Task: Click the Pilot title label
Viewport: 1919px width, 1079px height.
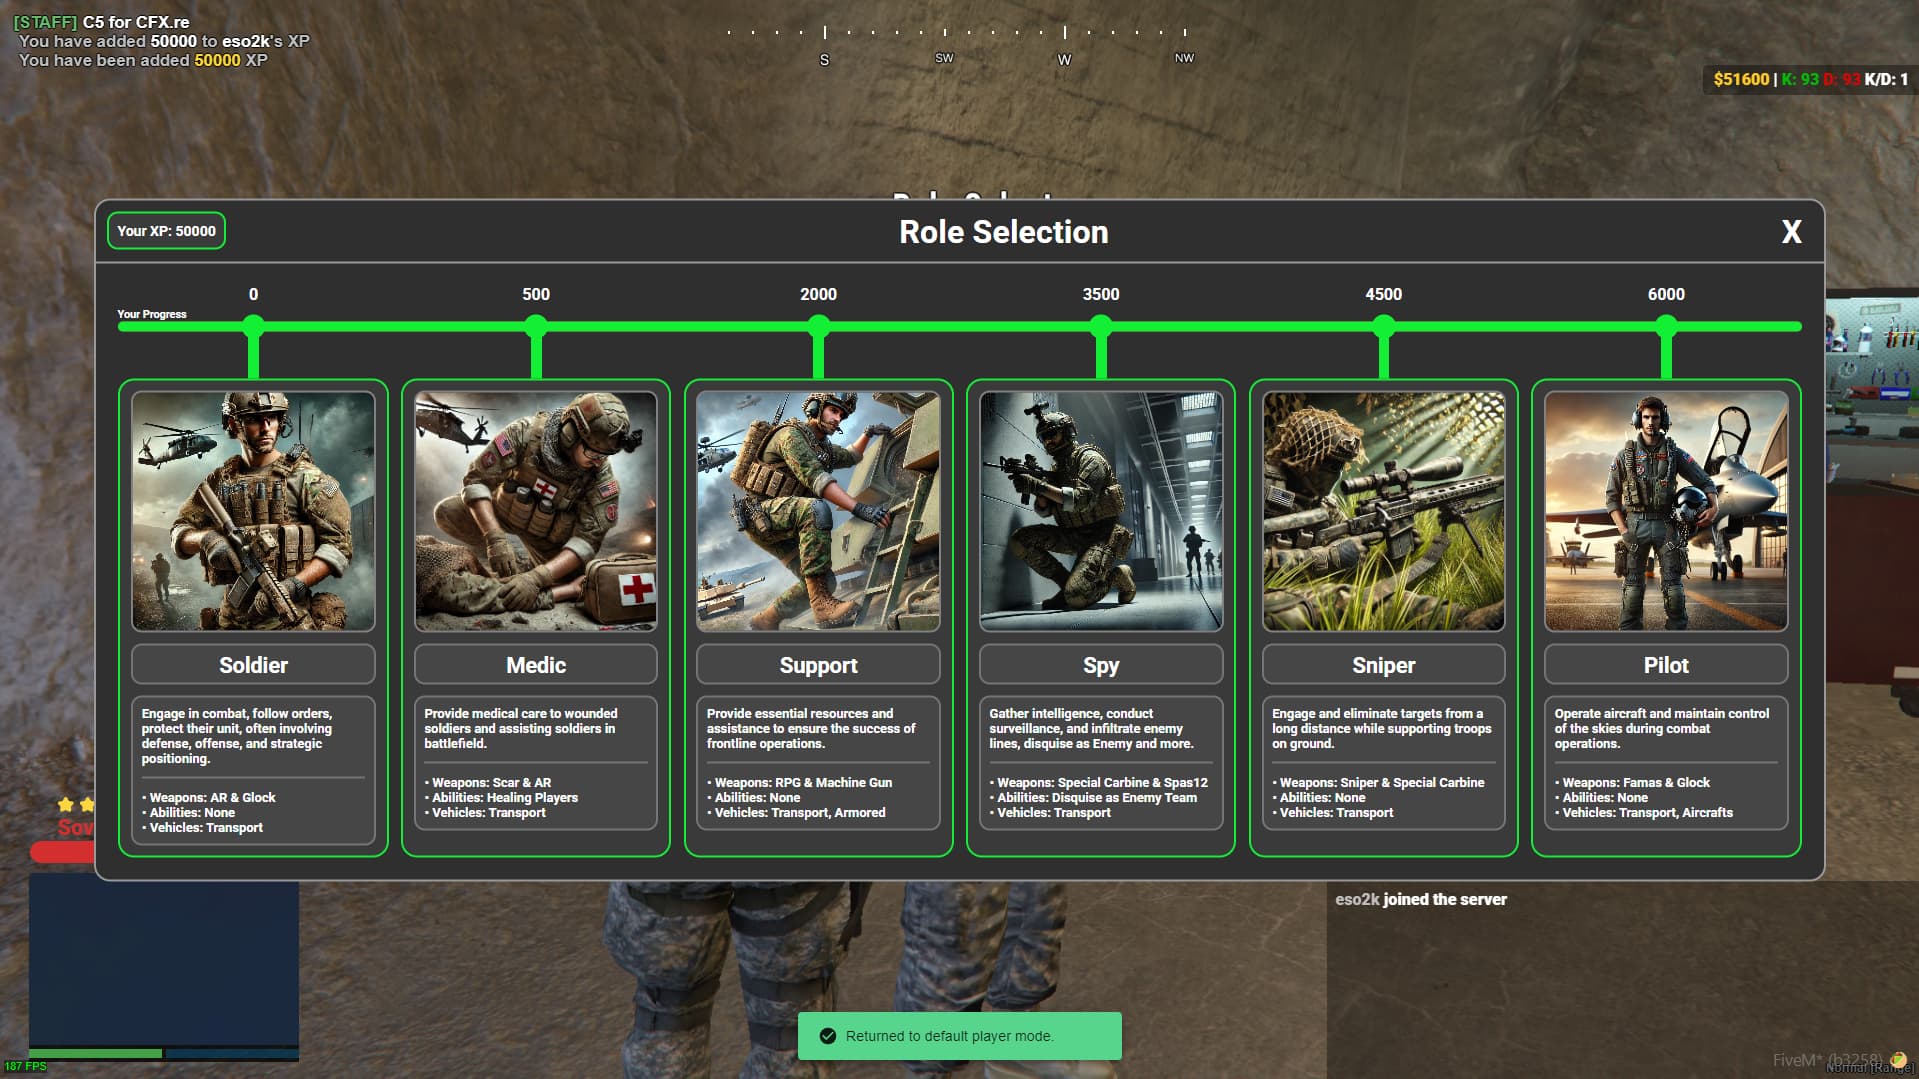Action: (1665, 664)
